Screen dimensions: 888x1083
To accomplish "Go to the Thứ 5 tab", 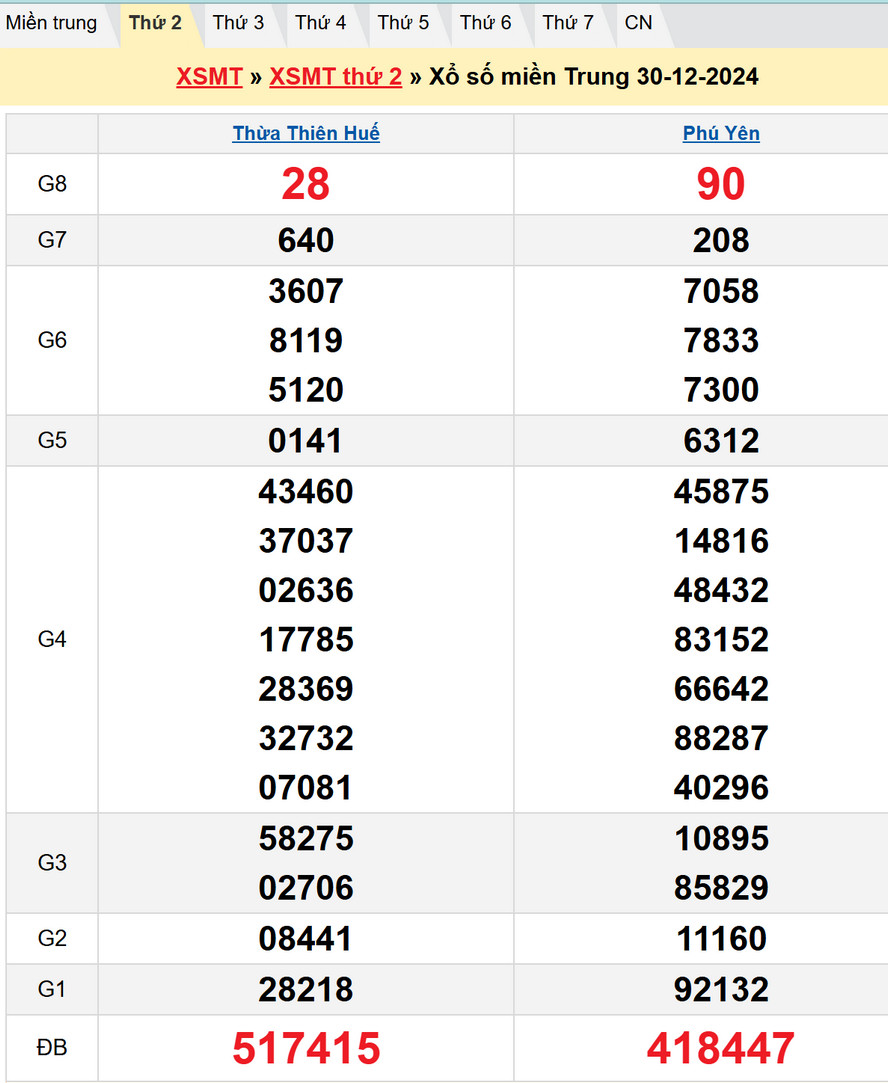I will 403,23.
